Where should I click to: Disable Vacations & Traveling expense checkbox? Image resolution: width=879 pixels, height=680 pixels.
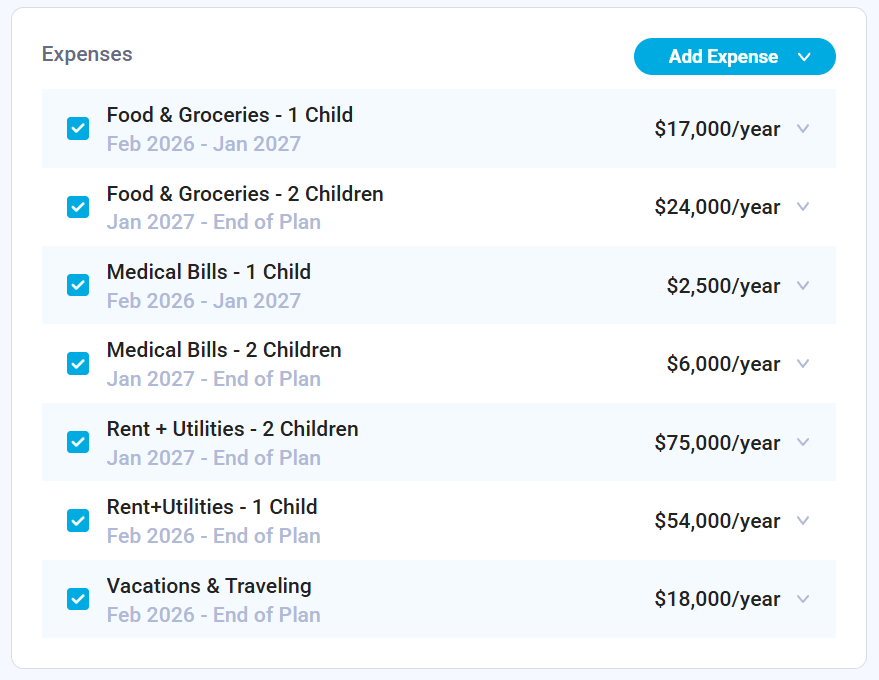click(x=78, y=599)
